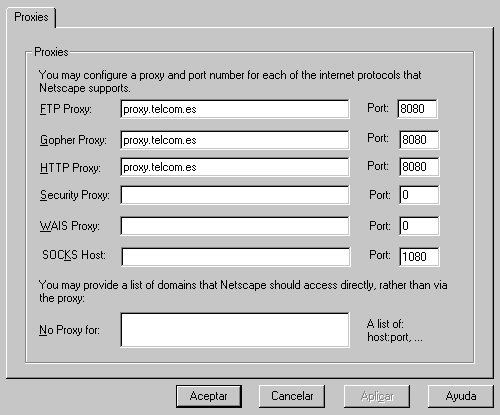Click the Cancelar button
The width and height of the screenshot is (500, 415).
[x=292, y=396]
